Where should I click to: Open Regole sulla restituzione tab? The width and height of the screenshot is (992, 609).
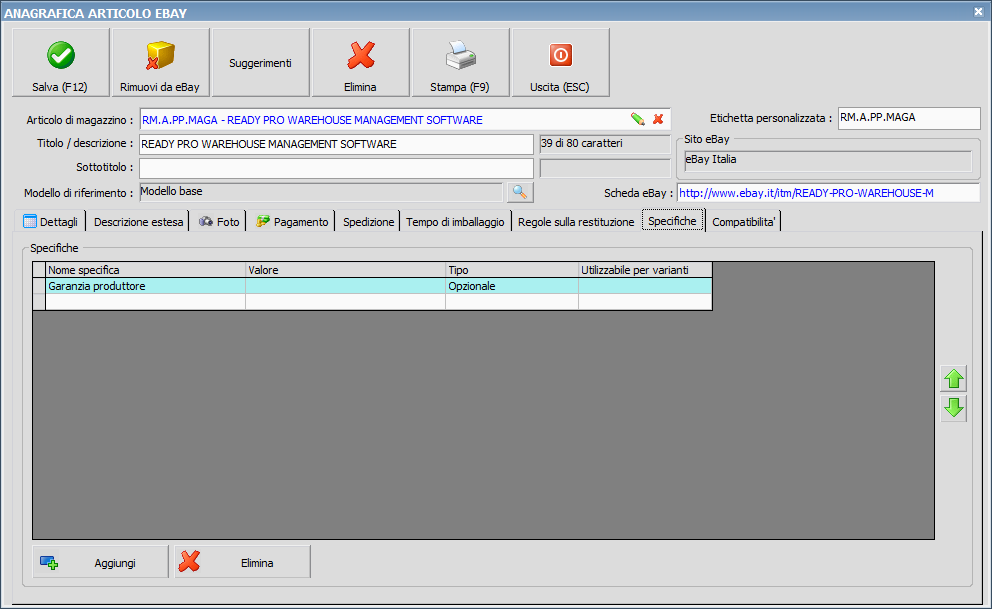(x=576, y=222)
